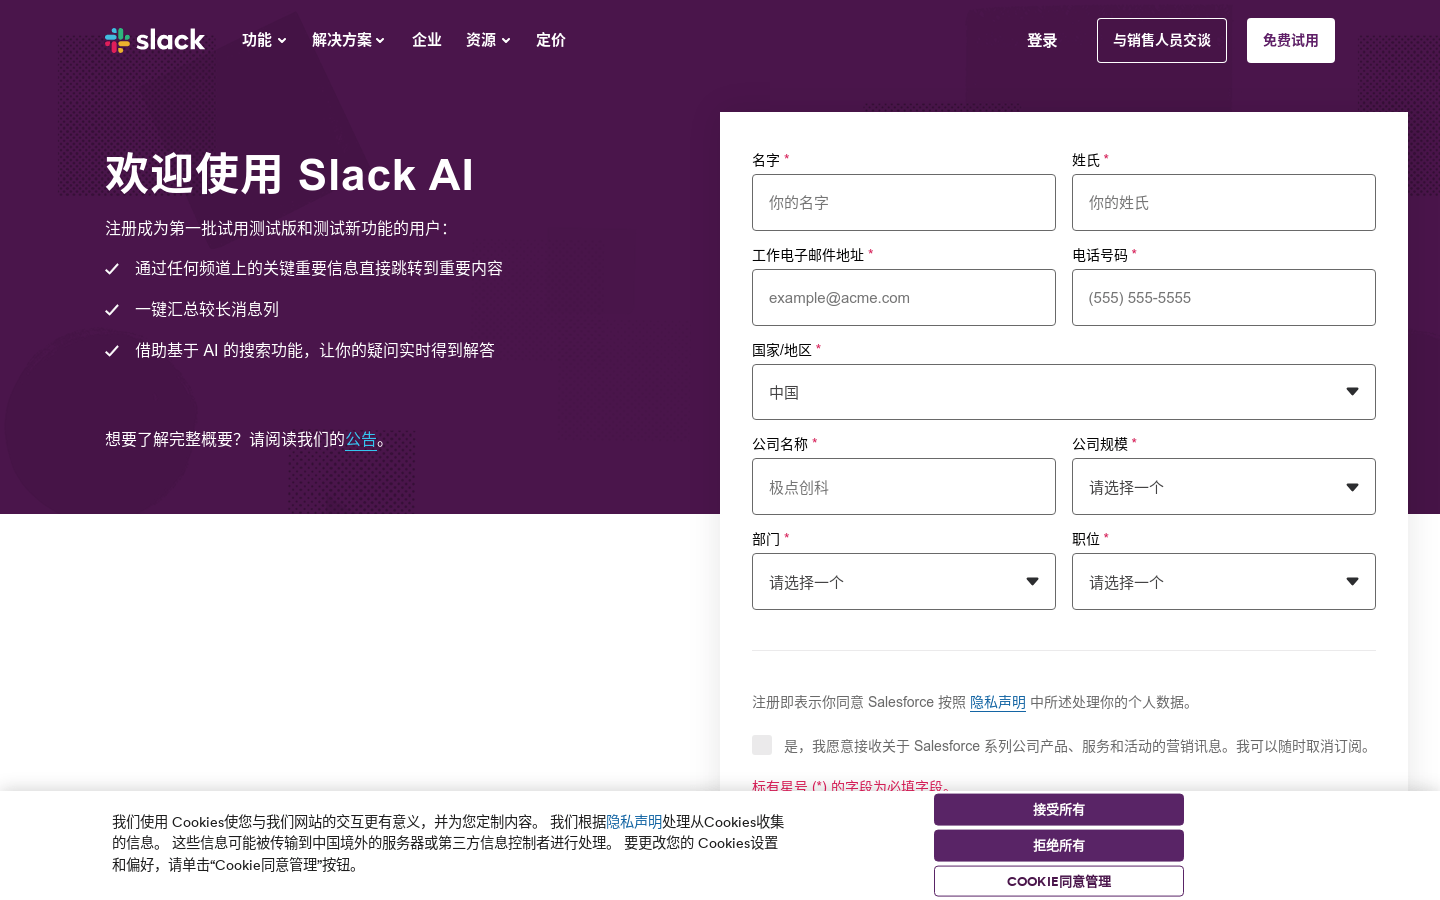The height and width of the screenshot is (900, 1440).
Task: Open 隐私声明 link in cookie banner
Action: tap(634, 822)
